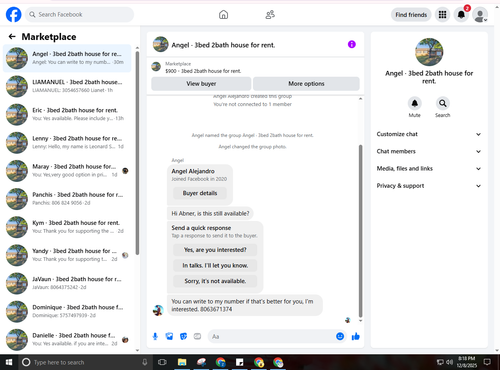The image size is (500, 370).
Task: Click the chat messages scrollbar
Action: [x=360, y=231]
